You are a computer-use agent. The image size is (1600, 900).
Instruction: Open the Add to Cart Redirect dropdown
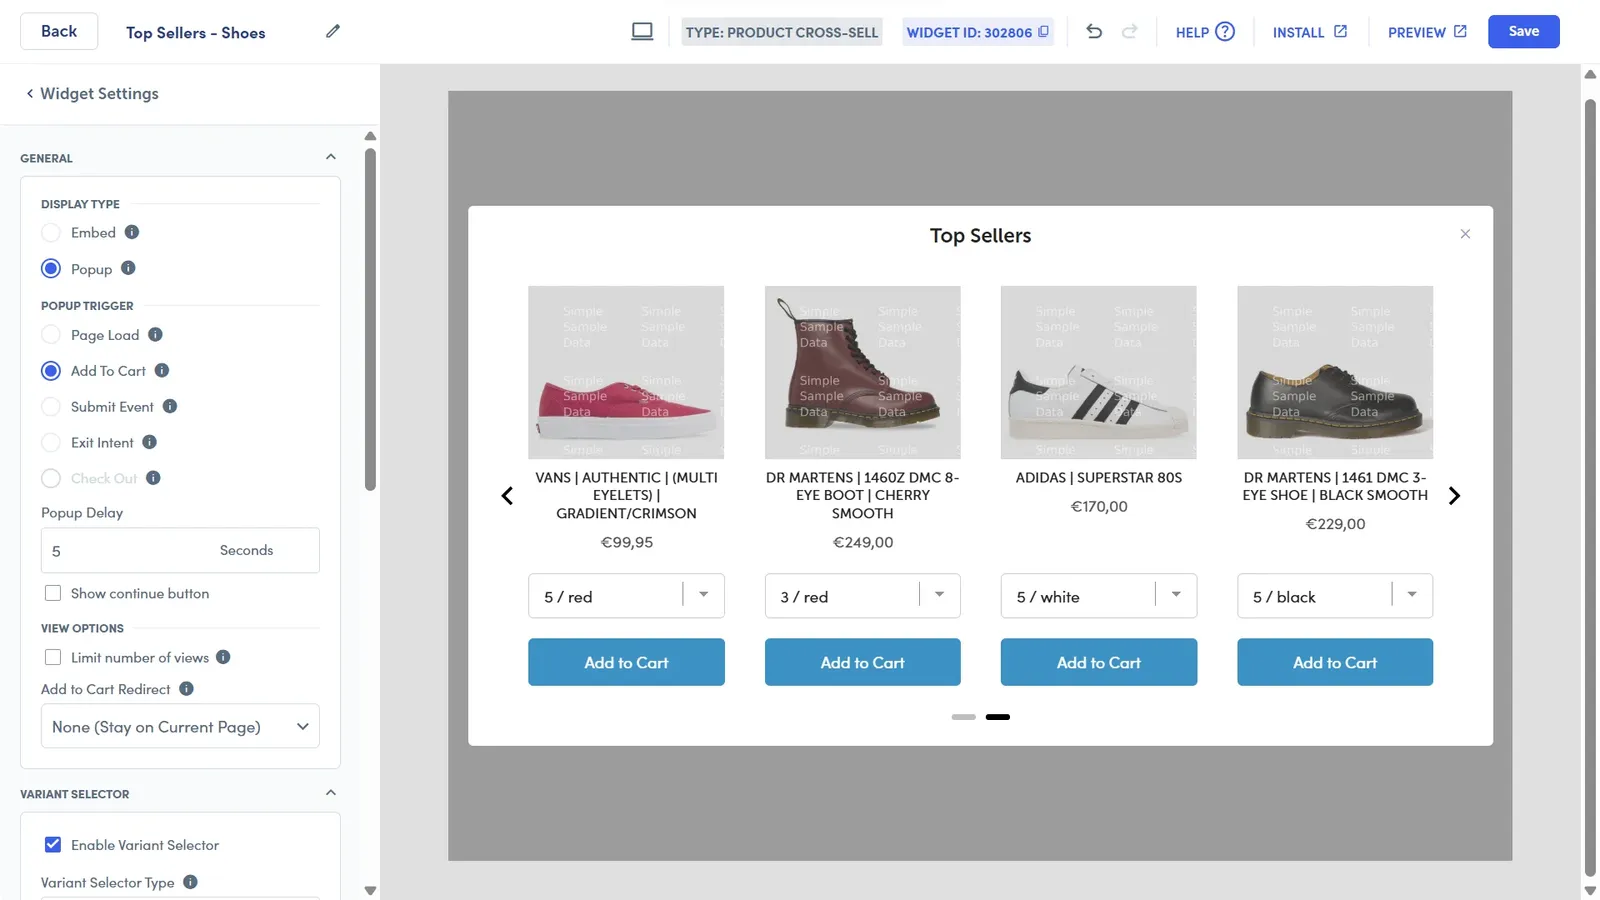tap(180, 727)
